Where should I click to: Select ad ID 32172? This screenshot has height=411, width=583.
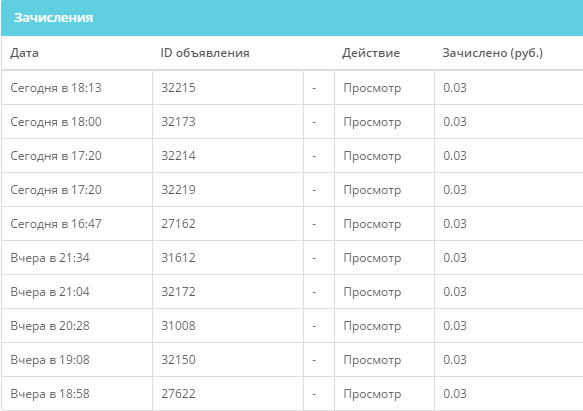click(178, 292)
